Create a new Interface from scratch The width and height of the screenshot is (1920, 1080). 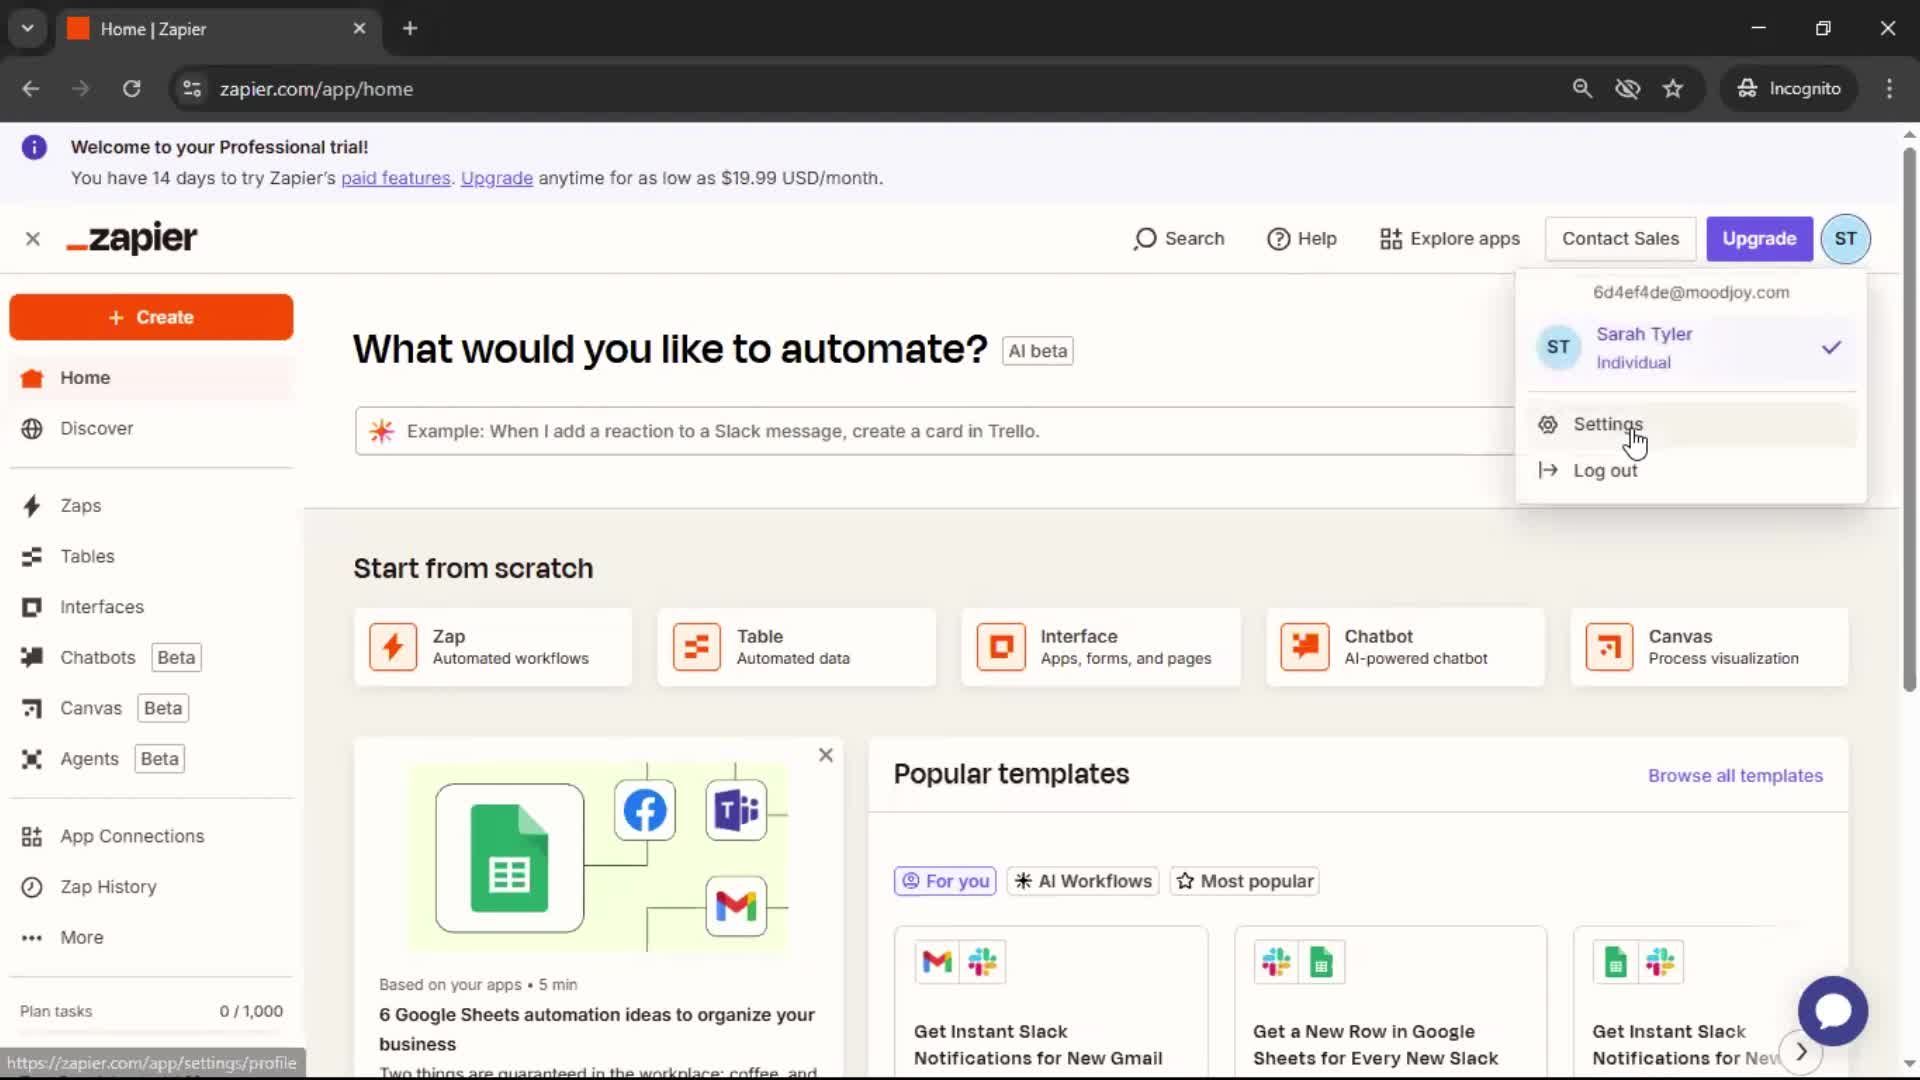(x=1101, y=647)
